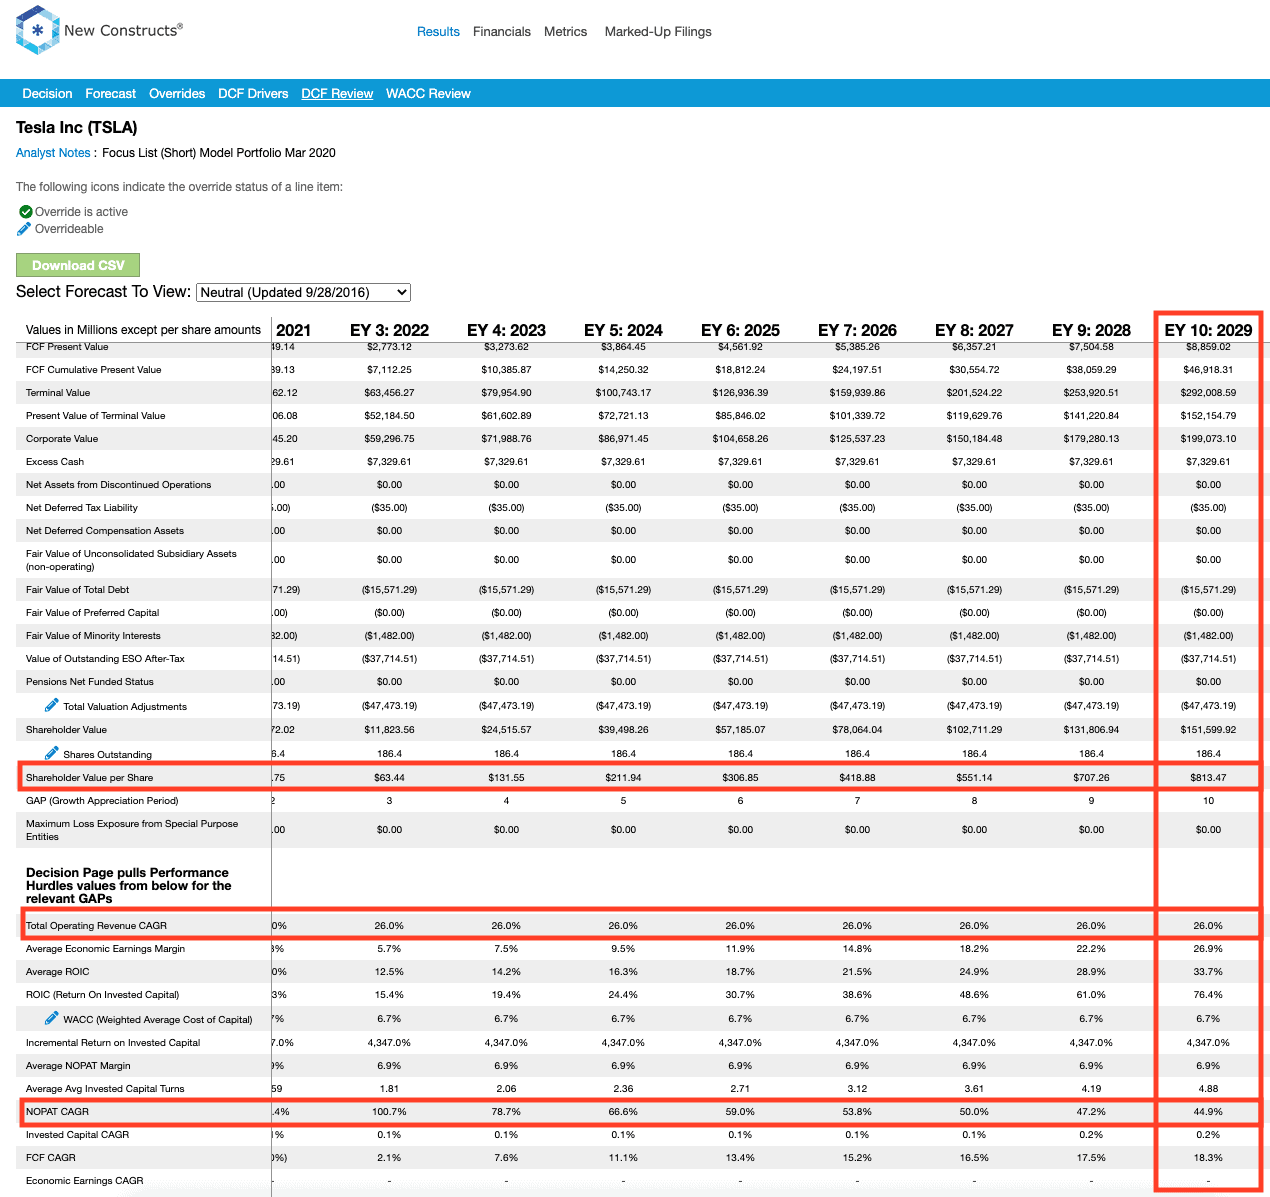Click the $199,073.10 corporate value cell
Screen dimensions: 1270x1197
[1208, 439]
